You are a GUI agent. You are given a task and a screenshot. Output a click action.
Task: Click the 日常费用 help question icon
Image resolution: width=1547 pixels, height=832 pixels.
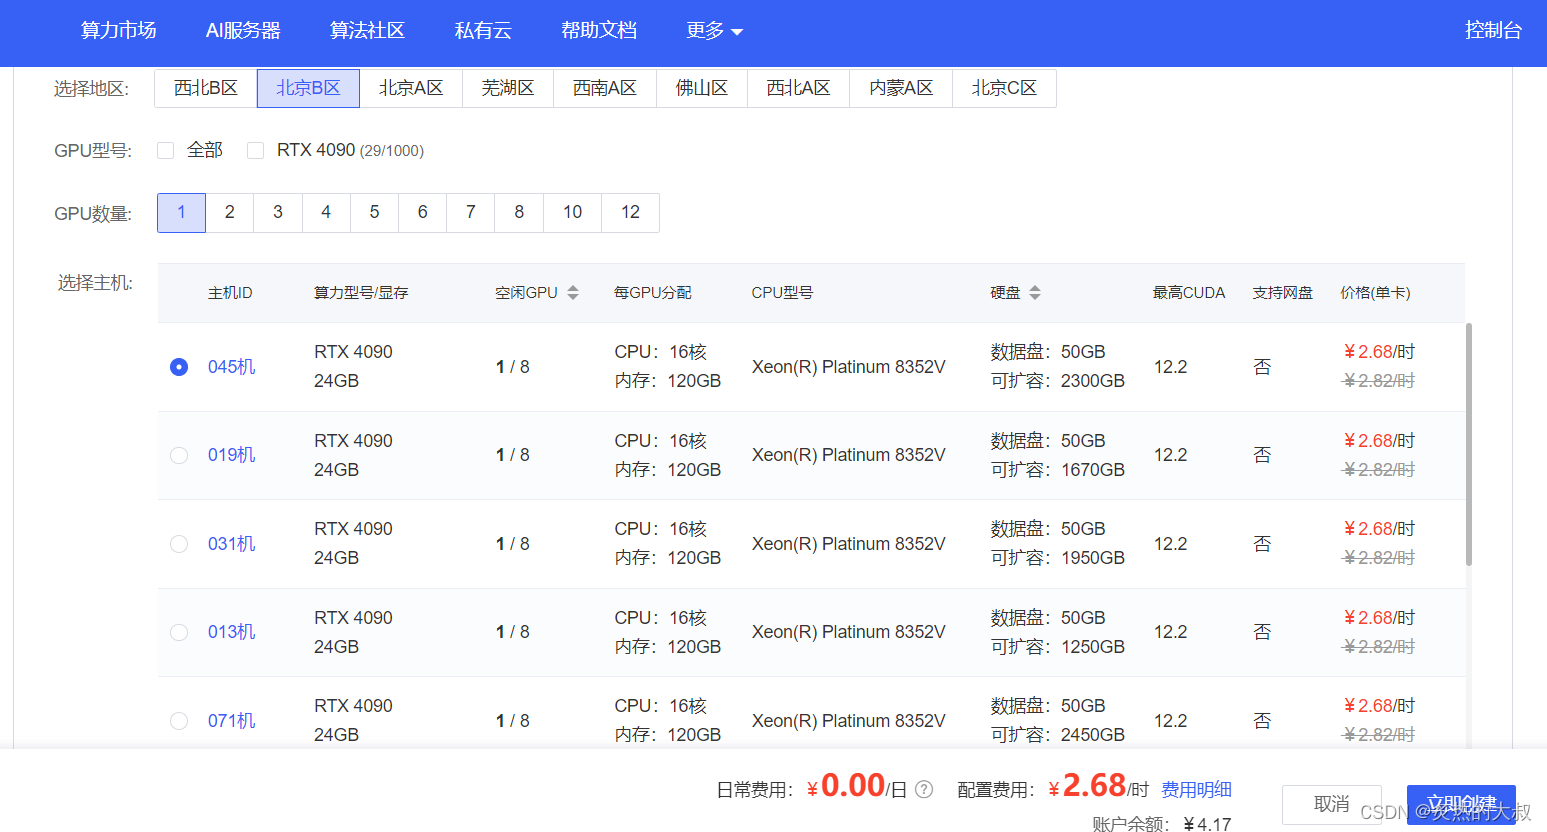click(924, 789)
